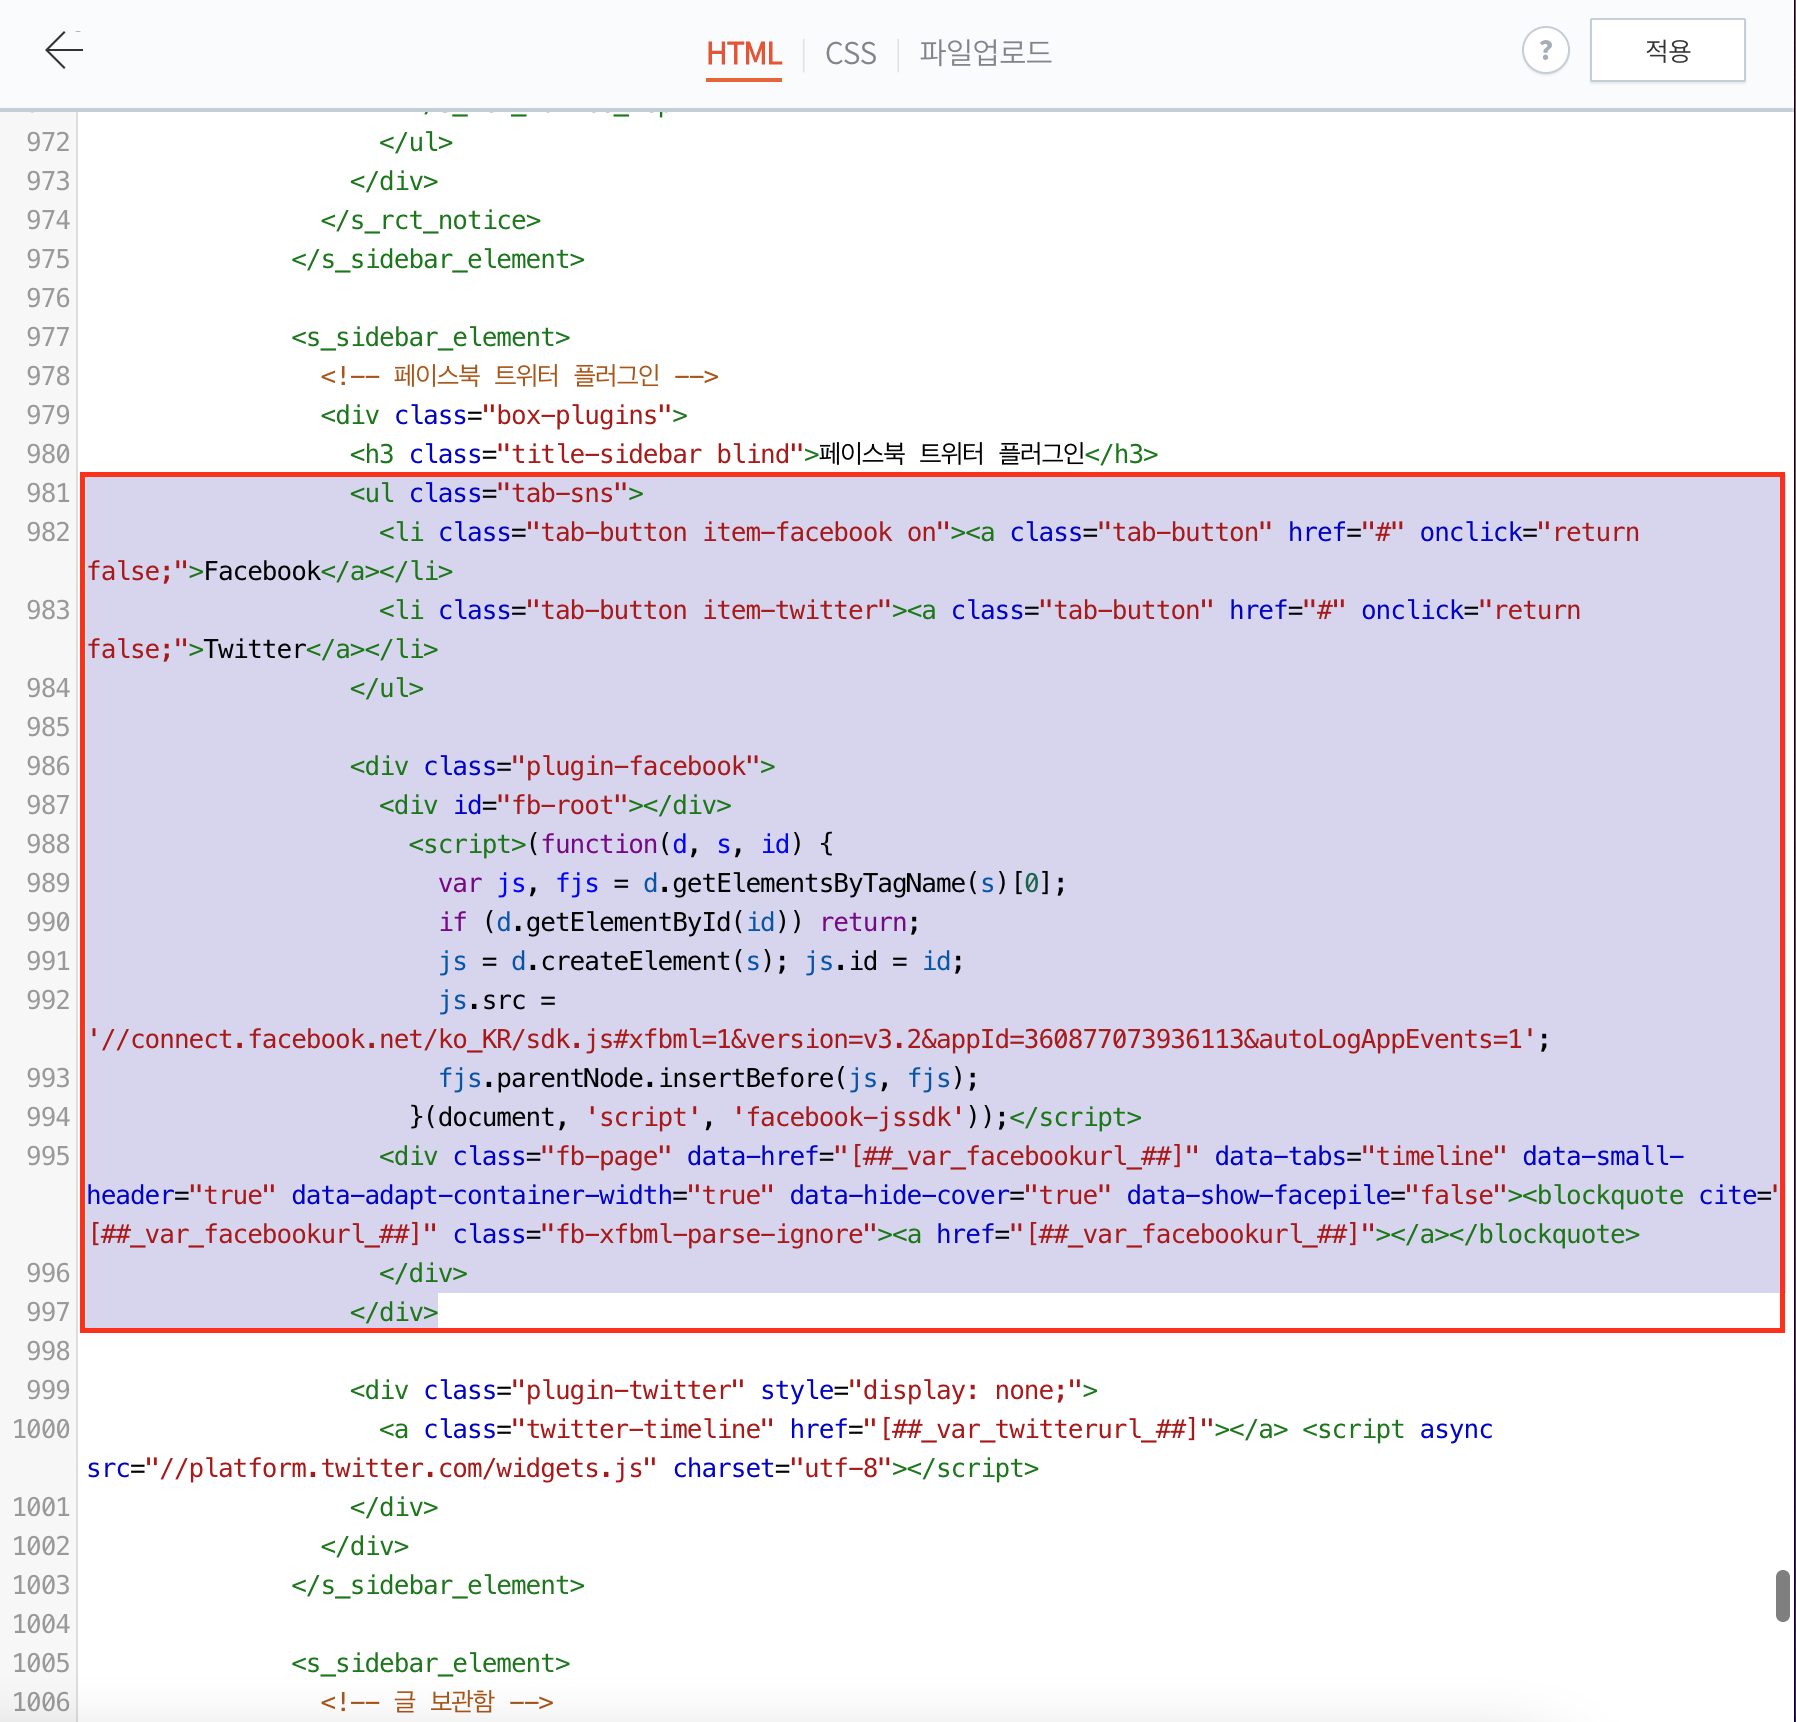Image resolution: width=1796 pixels, height=1722 pixels.
Task: Place cursor on <ul class="tab-sns"> line
Action: click(x=496, y=493)
